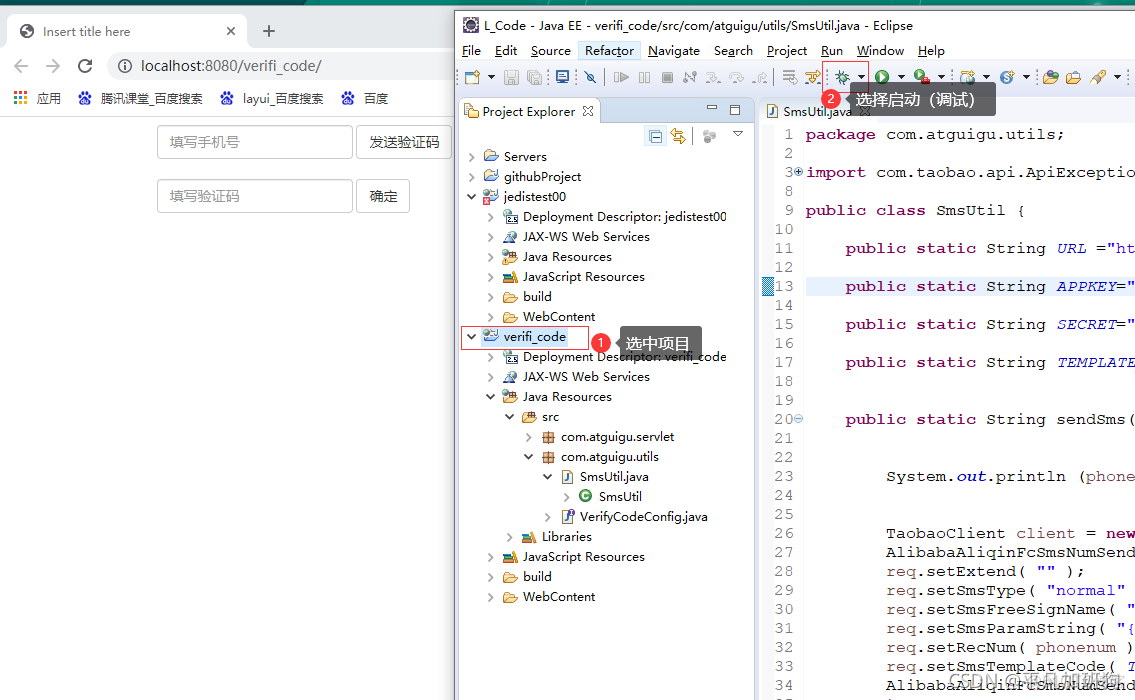Reload the Chrome page
The image size is (1135, 700).
click(85, 66)
